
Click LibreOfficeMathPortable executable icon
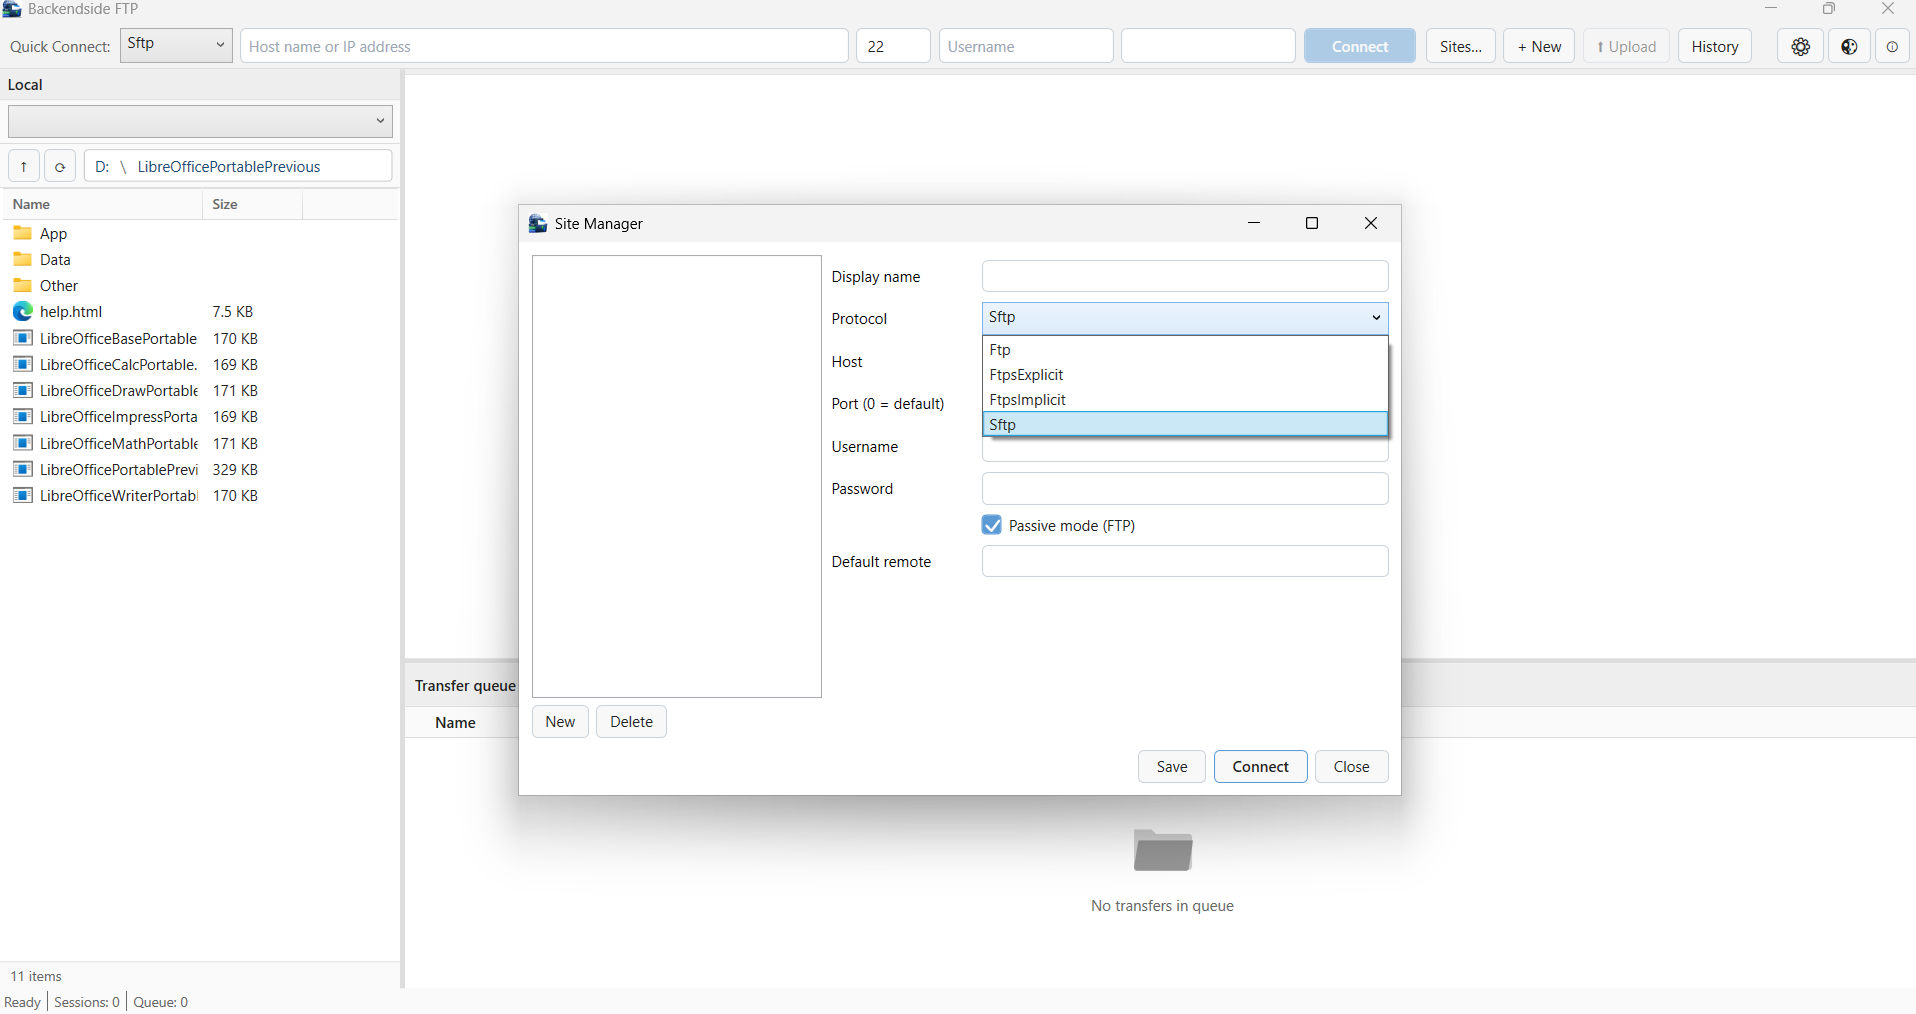[23, 443]
